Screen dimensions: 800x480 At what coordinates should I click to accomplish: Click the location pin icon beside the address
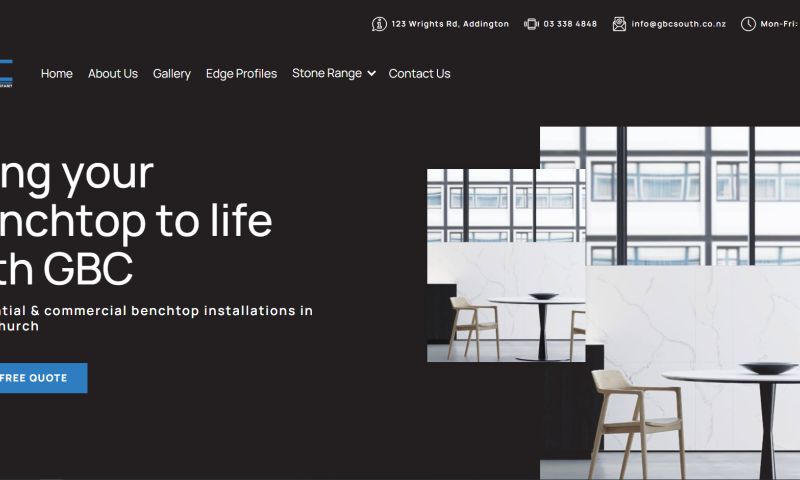click(x=379, y=24)
